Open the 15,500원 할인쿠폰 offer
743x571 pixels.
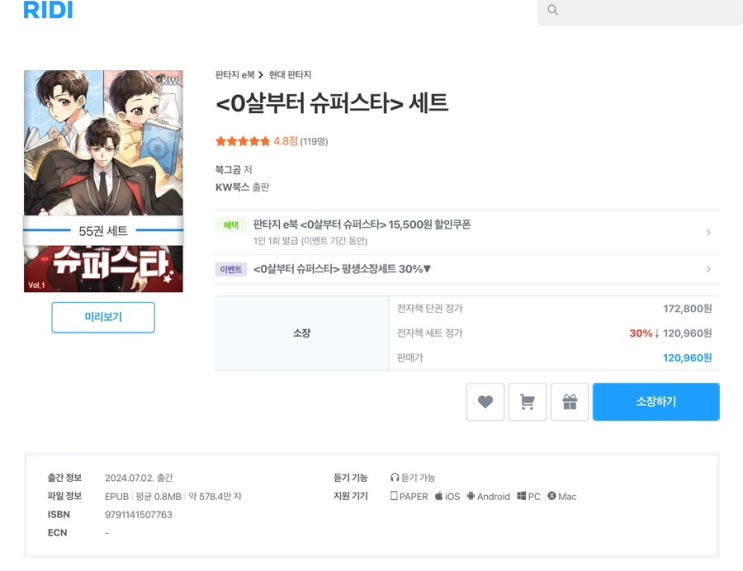(x=362, y=225)
